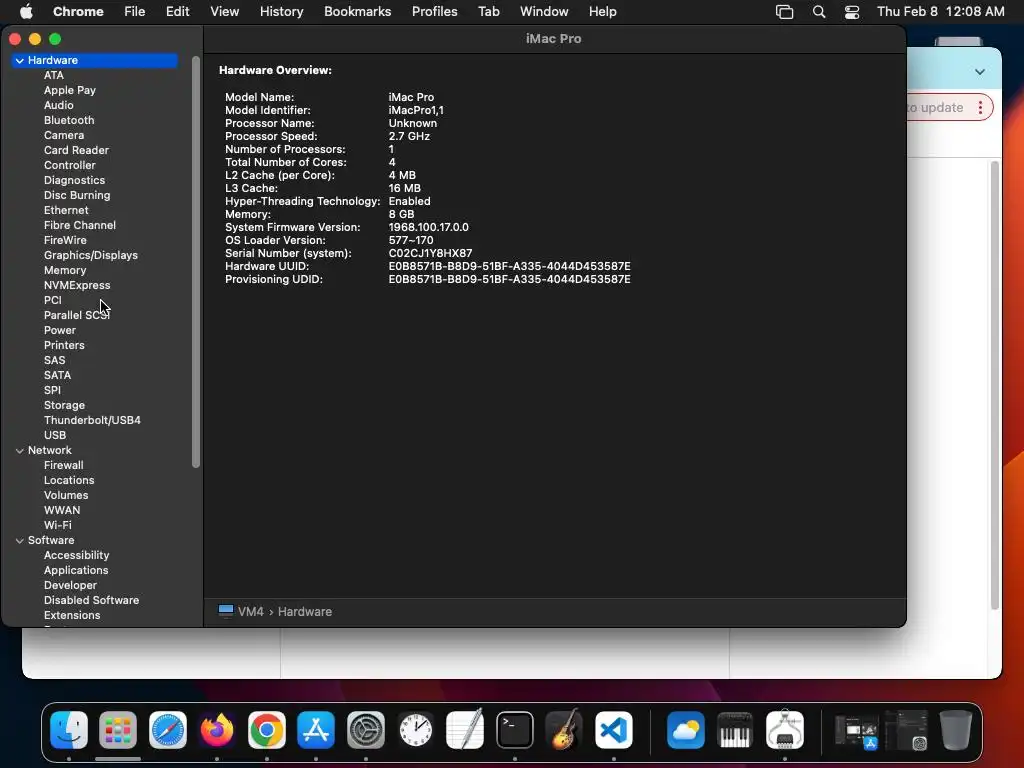Click the Stage Manager menu bar icon
Viewport: 1024px width, 768px height.
pyautogui.click(x=784, y=12)
